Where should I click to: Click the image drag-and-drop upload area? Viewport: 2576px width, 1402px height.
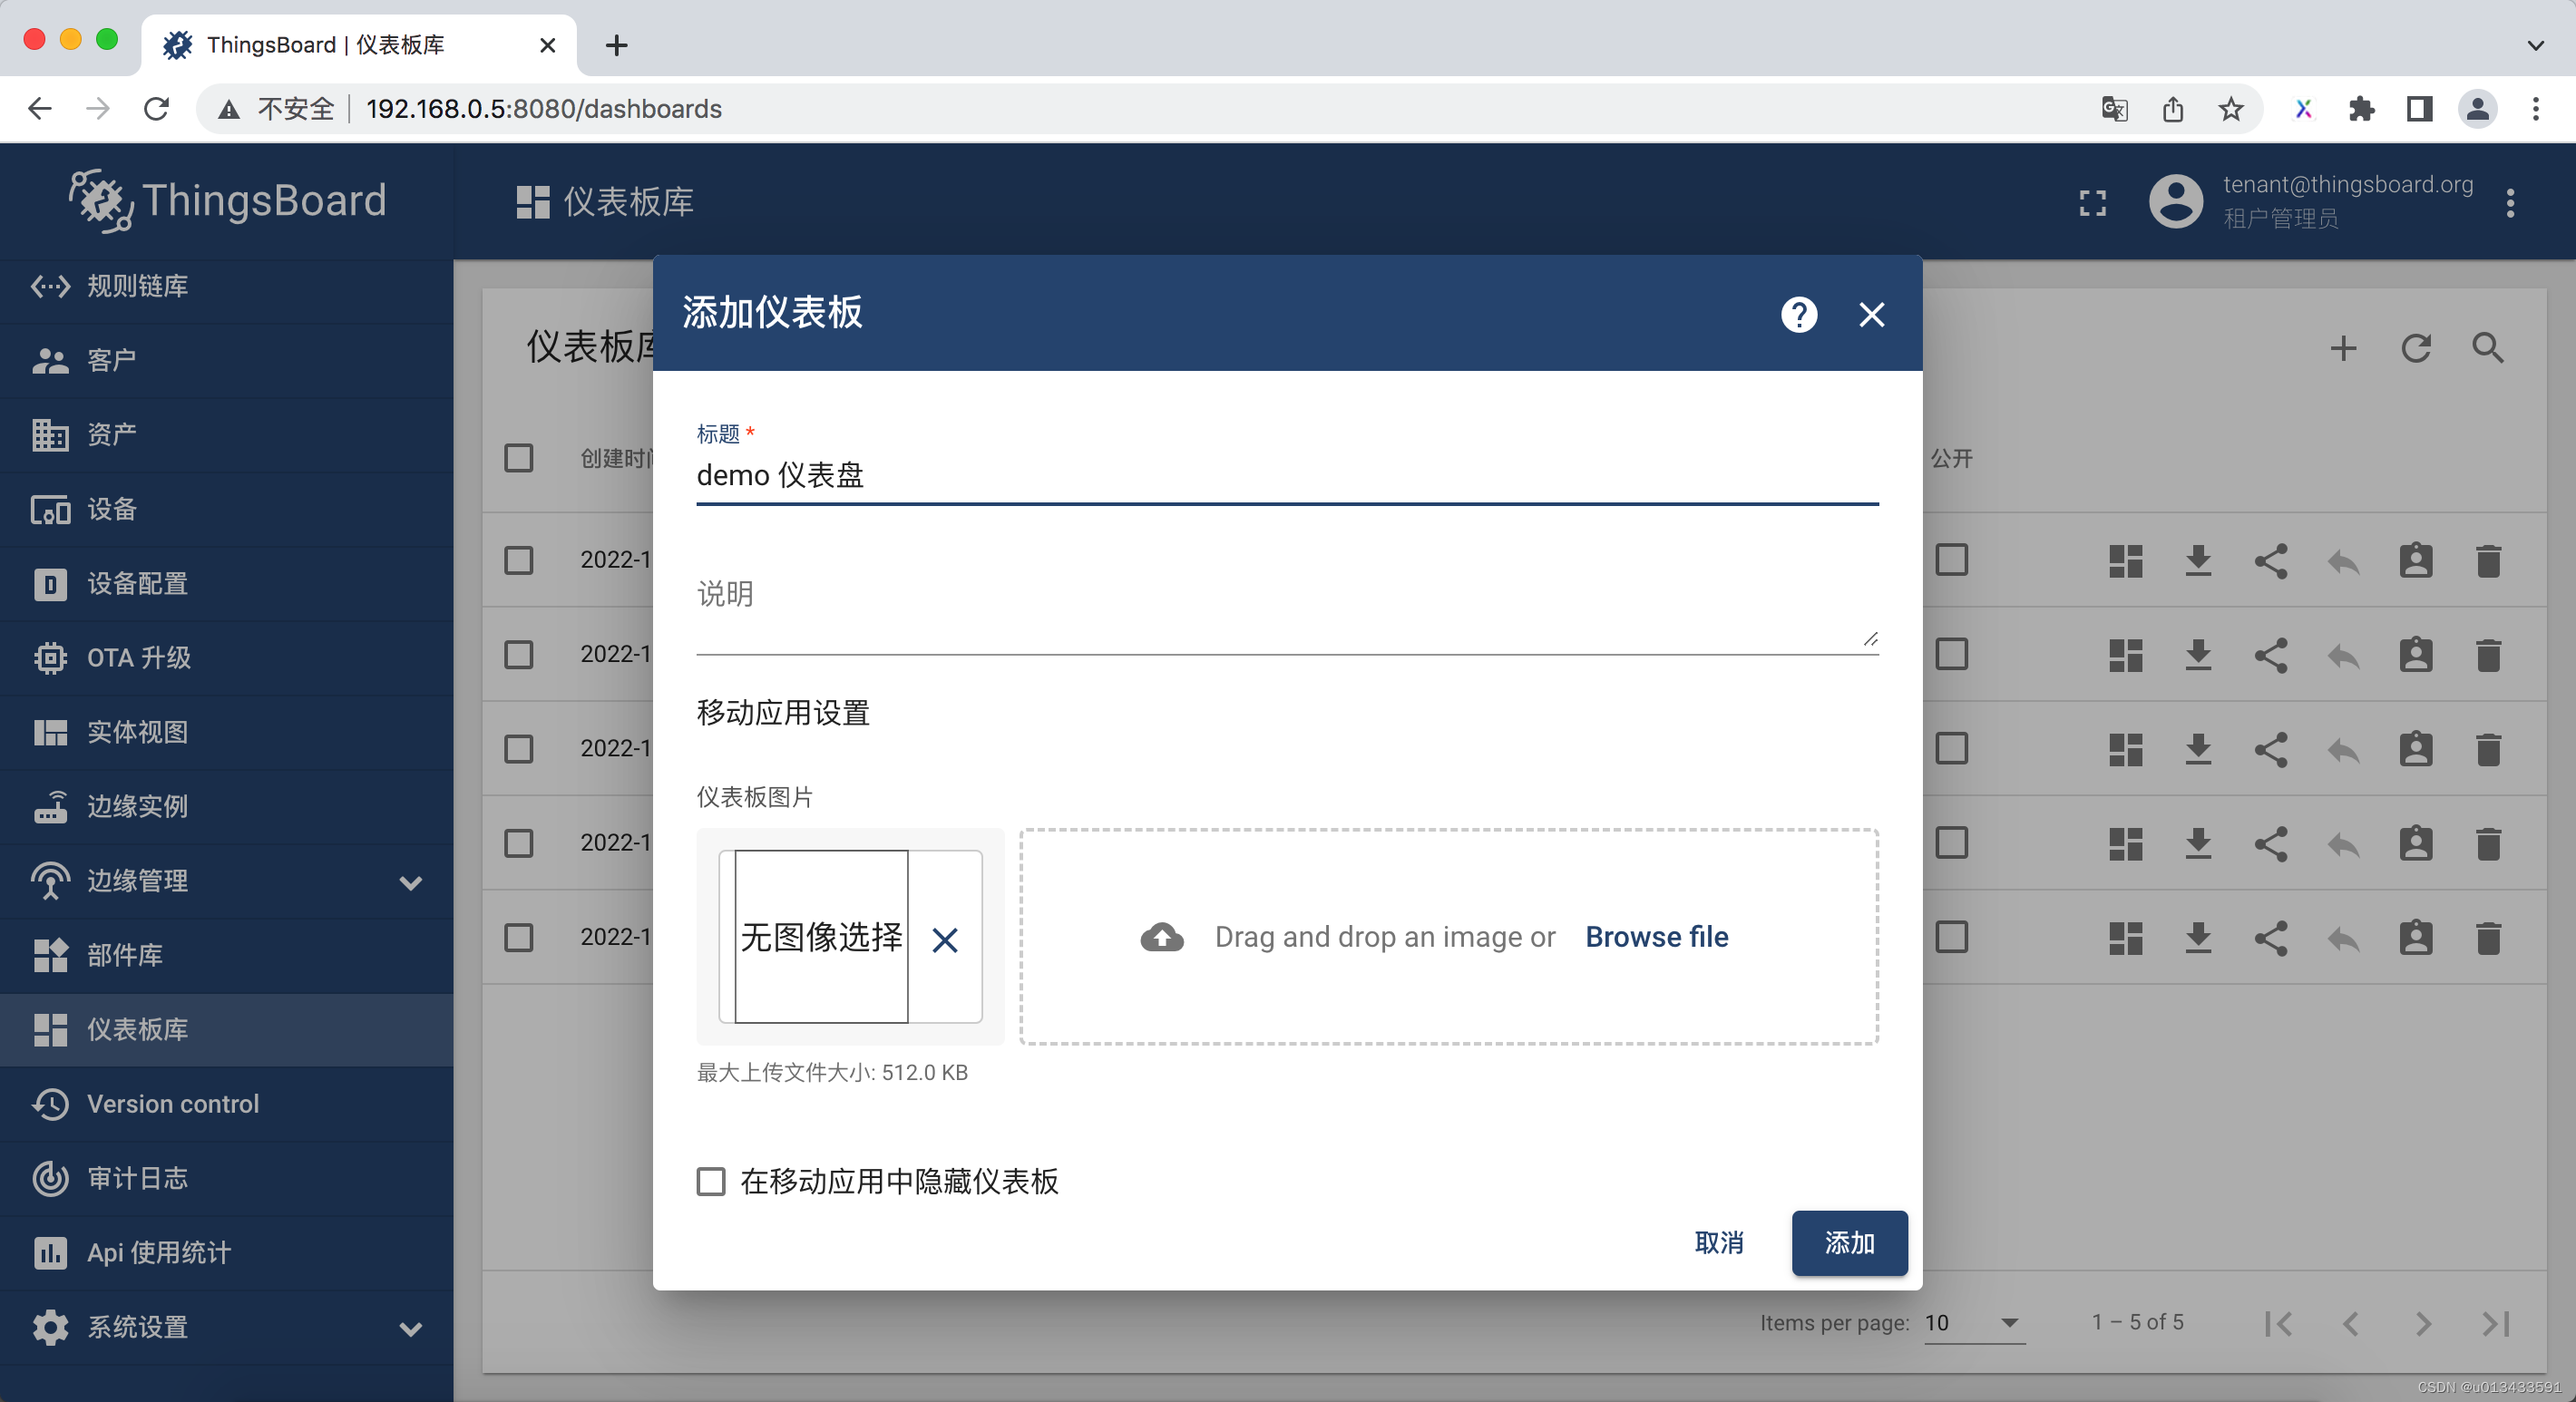[1448, 937]
